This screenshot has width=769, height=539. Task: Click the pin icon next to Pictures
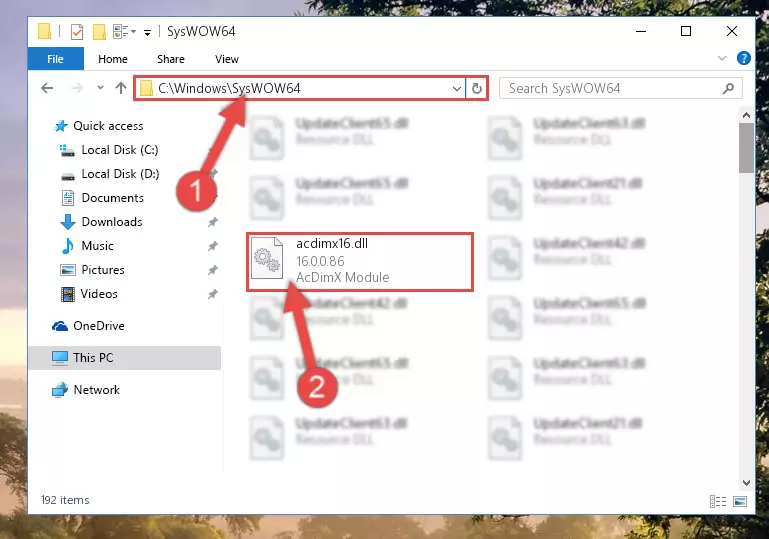click(x=212, y=270)
